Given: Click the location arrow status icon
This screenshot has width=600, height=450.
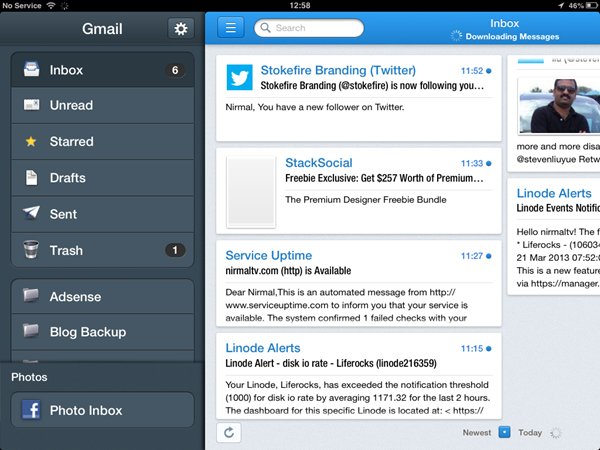Looking at the screenshot, I should coord(561,5).
